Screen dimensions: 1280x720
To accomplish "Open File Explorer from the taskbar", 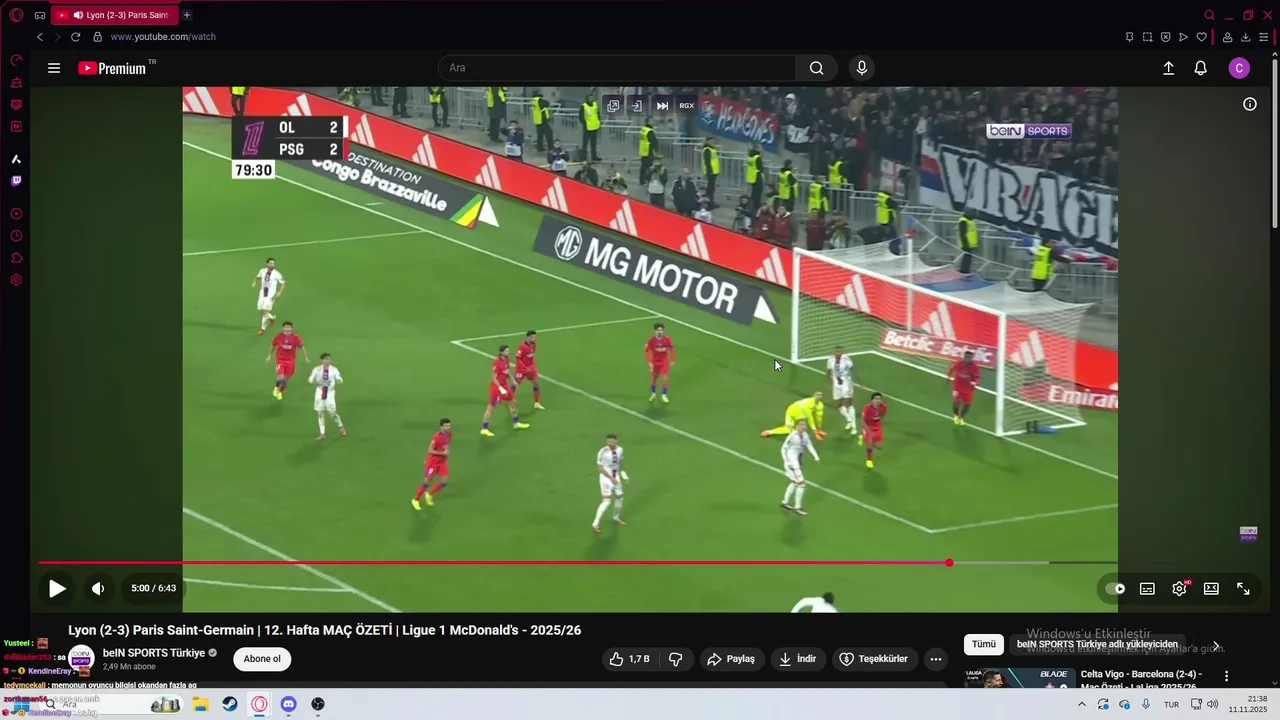I will (200, 704).
